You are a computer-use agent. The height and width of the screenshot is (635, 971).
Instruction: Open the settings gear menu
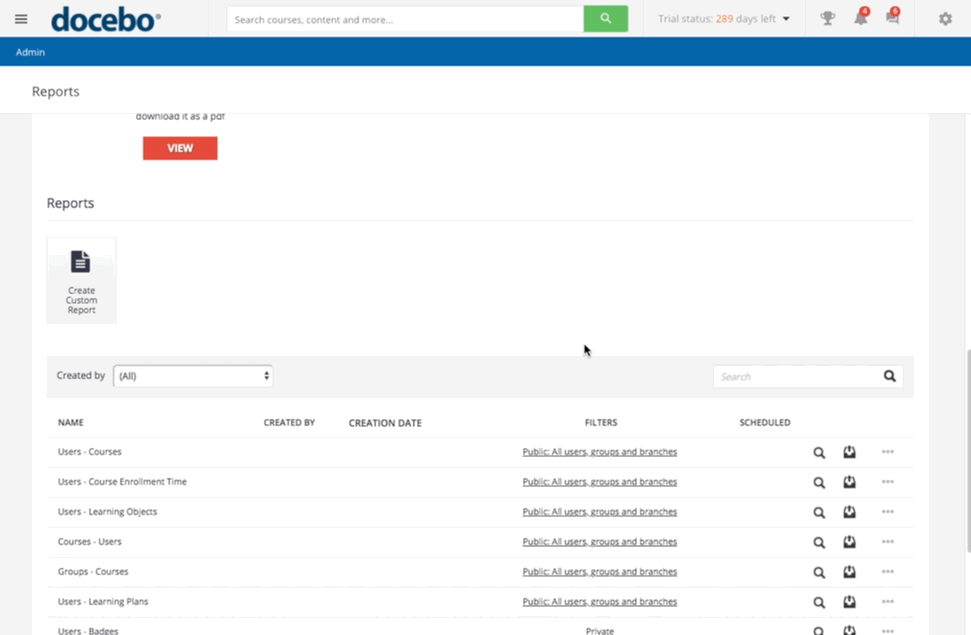click(x=945, y=19)
